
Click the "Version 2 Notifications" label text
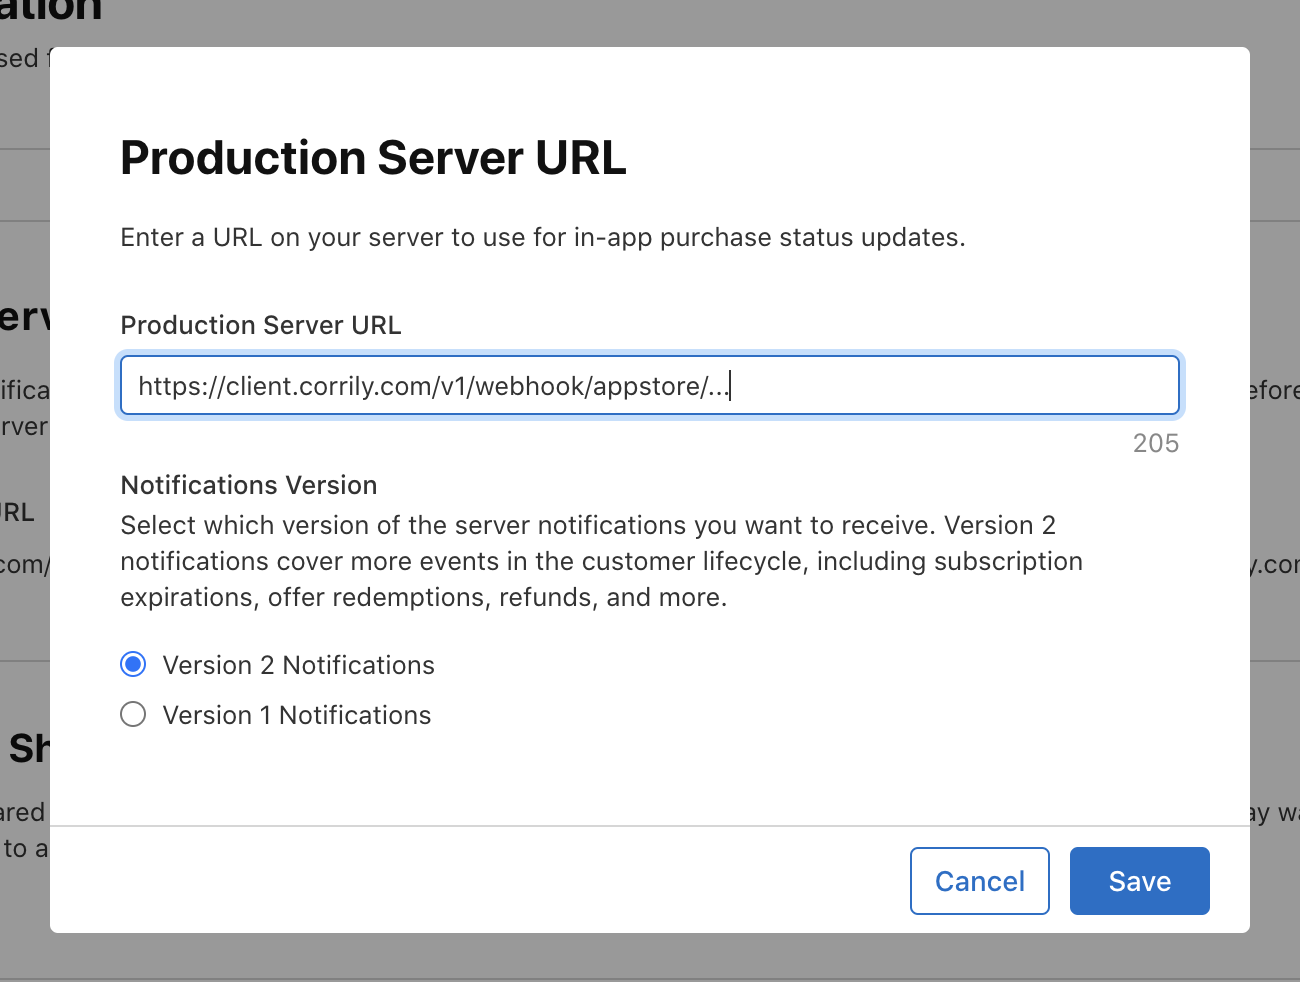(x=298, y=665)
